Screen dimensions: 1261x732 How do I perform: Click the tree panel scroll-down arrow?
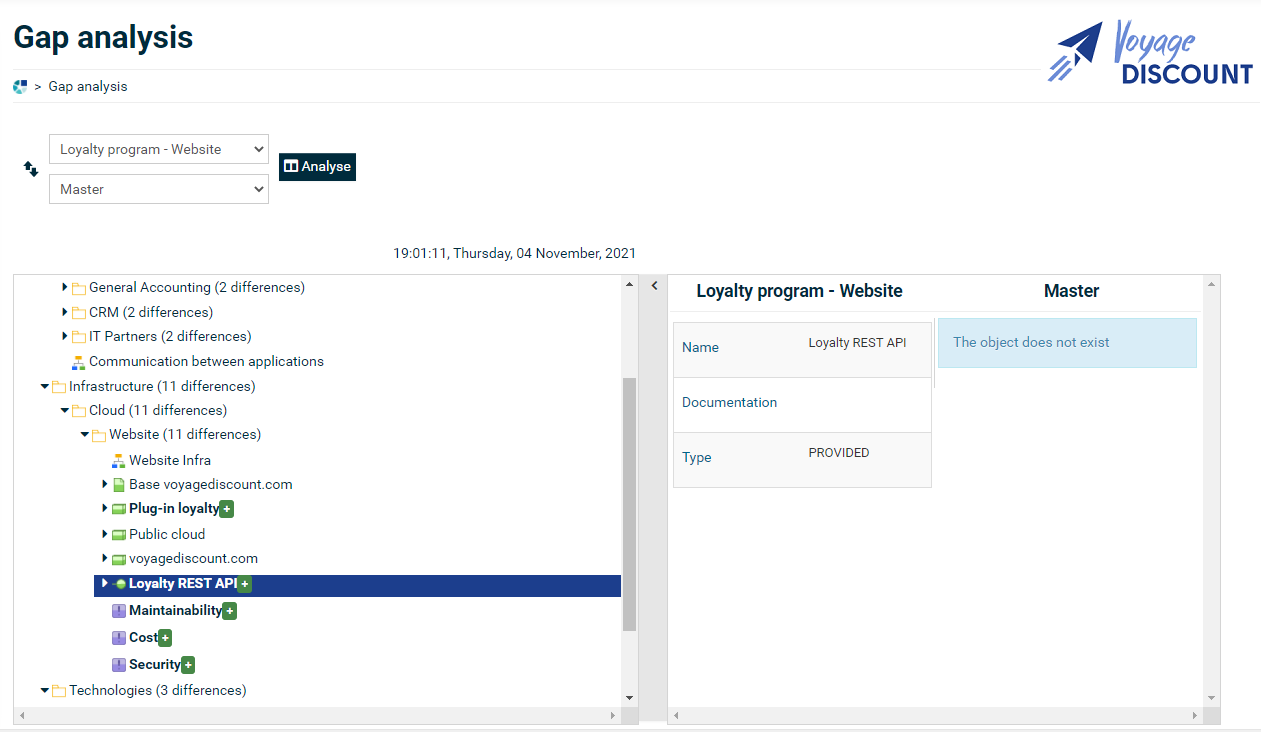(629, 698)
